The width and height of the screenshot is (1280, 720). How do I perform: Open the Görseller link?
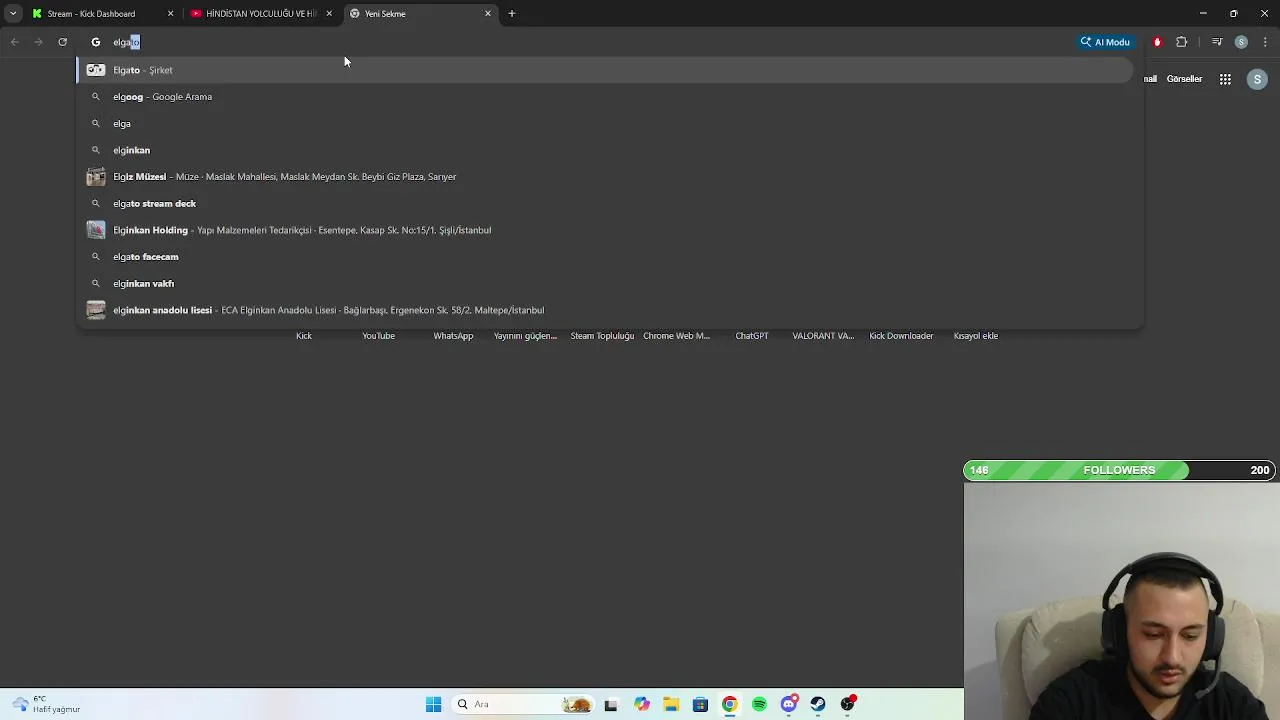tap(1184, 79)
